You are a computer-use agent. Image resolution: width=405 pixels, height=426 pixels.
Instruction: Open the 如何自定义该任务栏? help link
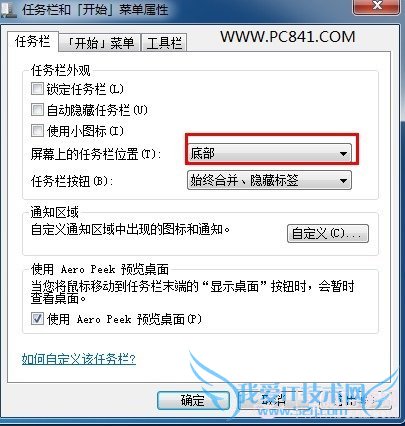click(x=79, y=359)
